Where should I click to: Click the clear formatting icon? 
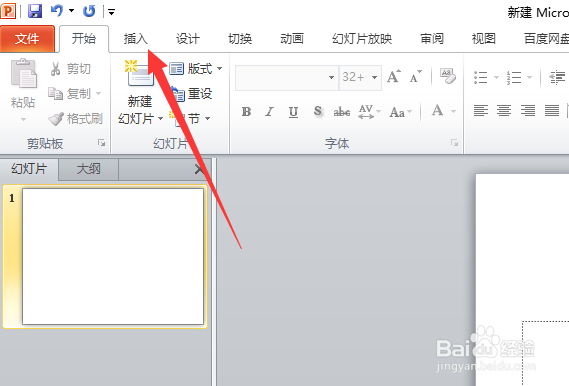point(447,76)
